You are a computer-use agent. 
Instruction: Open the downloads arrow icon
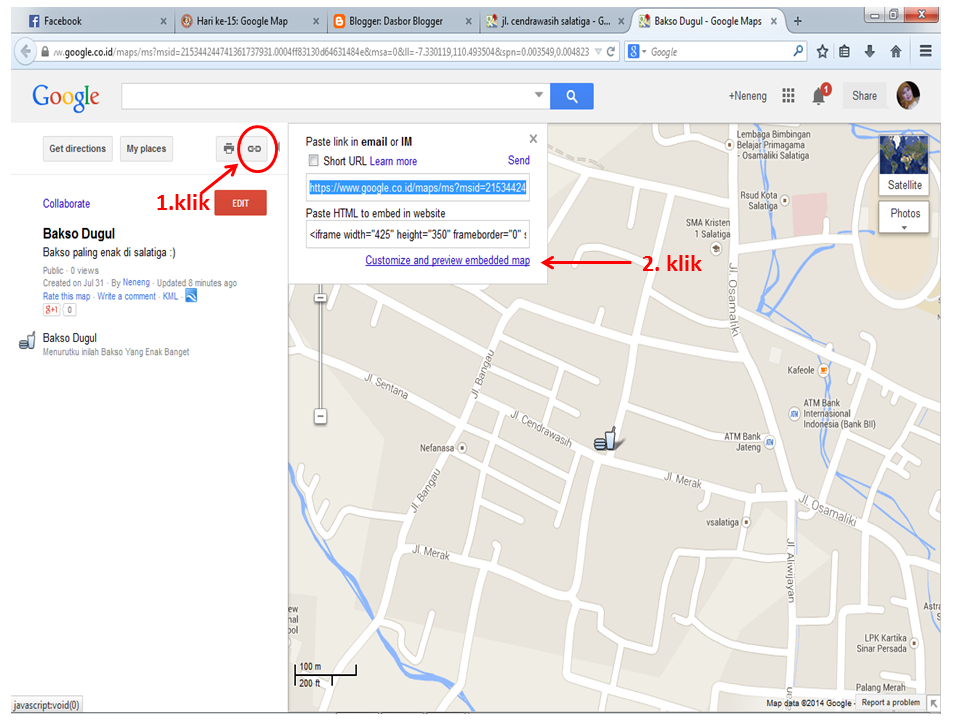pos(869,51)
